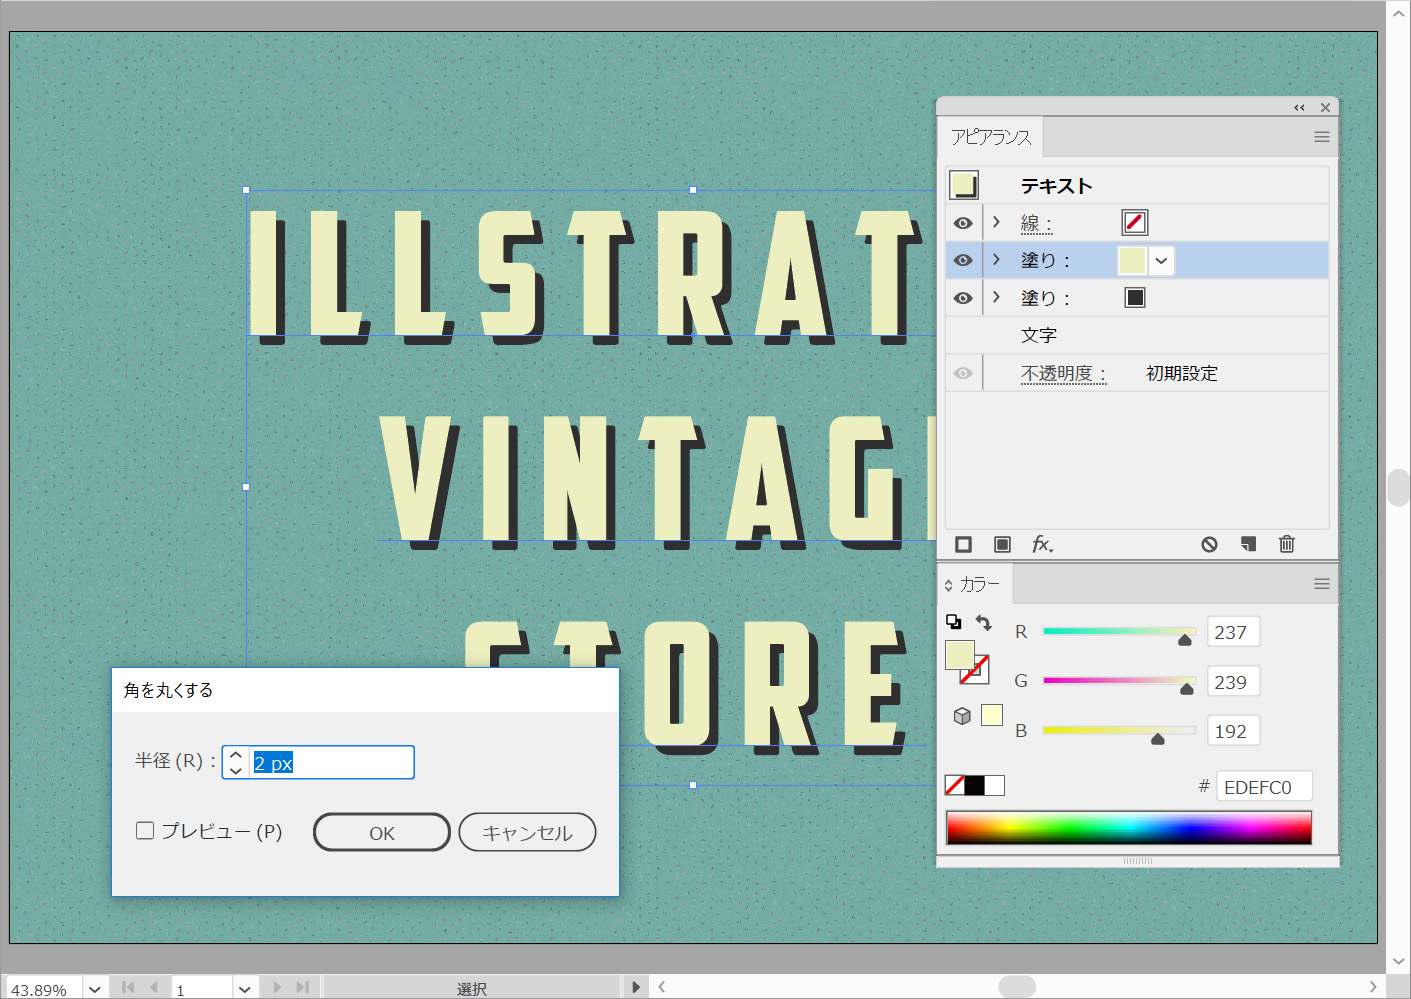This screenshot has height=999, width=1411.
Task: Click the キャンセル button
Action: pyautogui.click(x=527, y=832)
